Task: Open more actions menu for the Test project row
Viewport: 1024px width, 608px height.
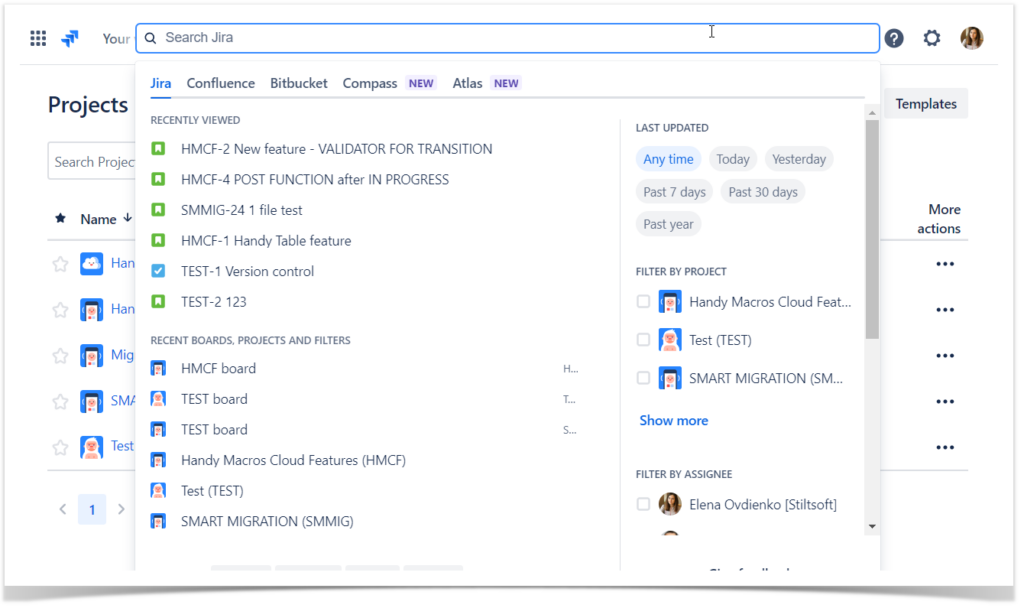Action: click(945, 447)
